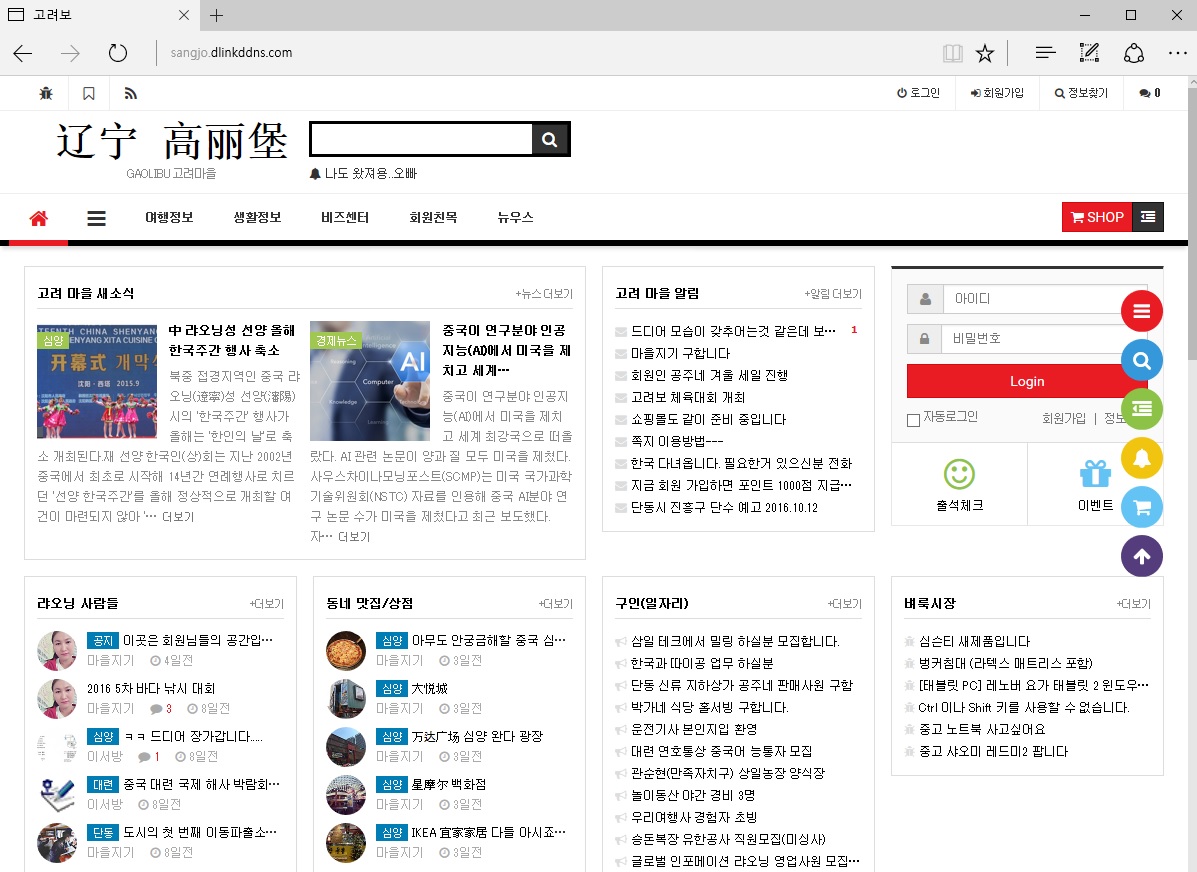Click the bug icon in the top bar
1197x872 pixels.
(46, 93)
